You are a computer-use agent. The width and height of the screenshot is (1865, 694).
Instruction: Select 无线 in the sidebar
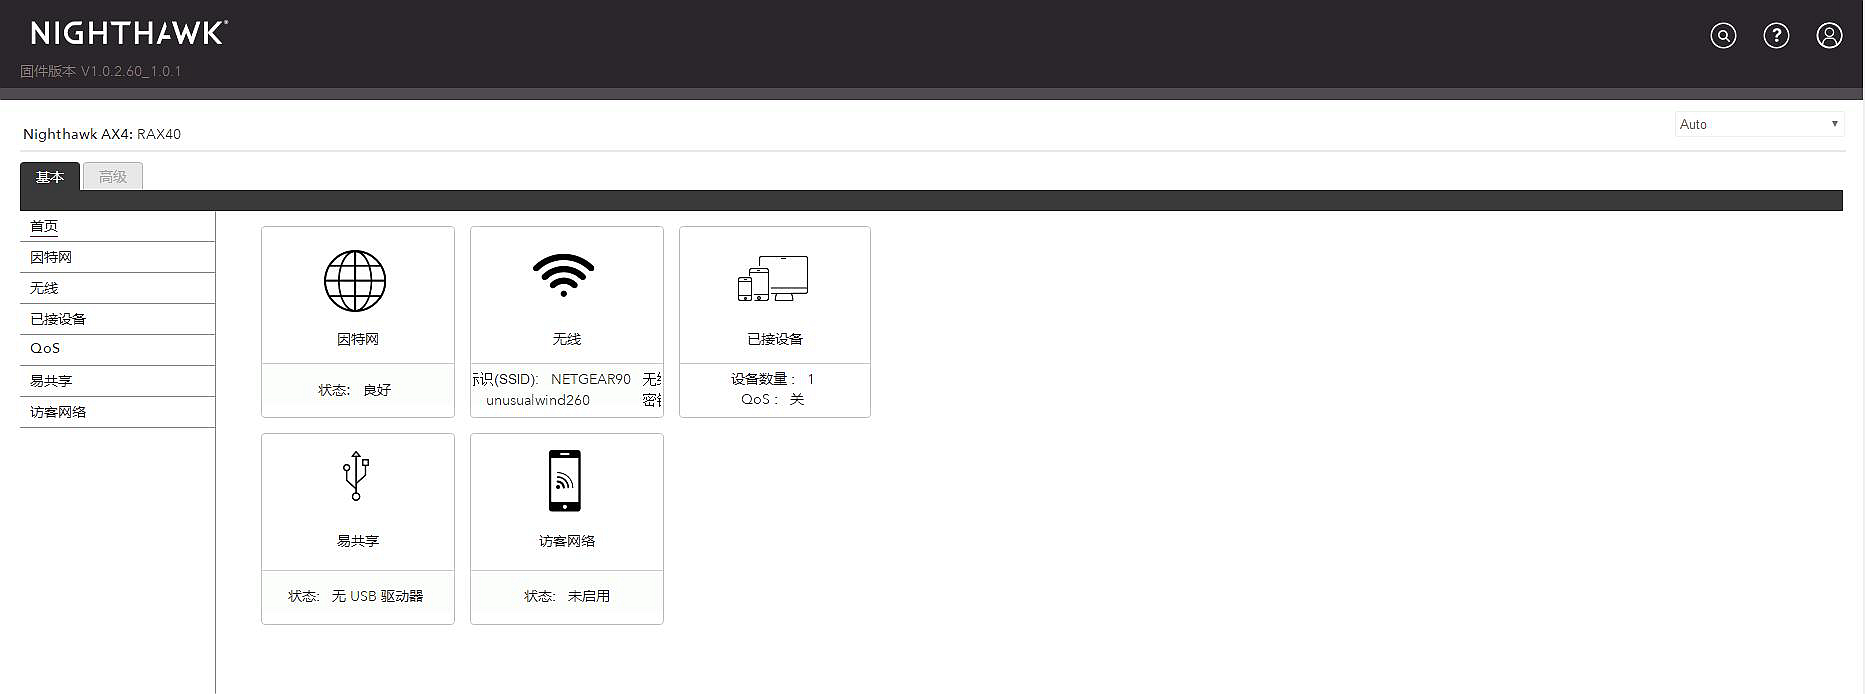pyautogui.click(x=44, y=288)
